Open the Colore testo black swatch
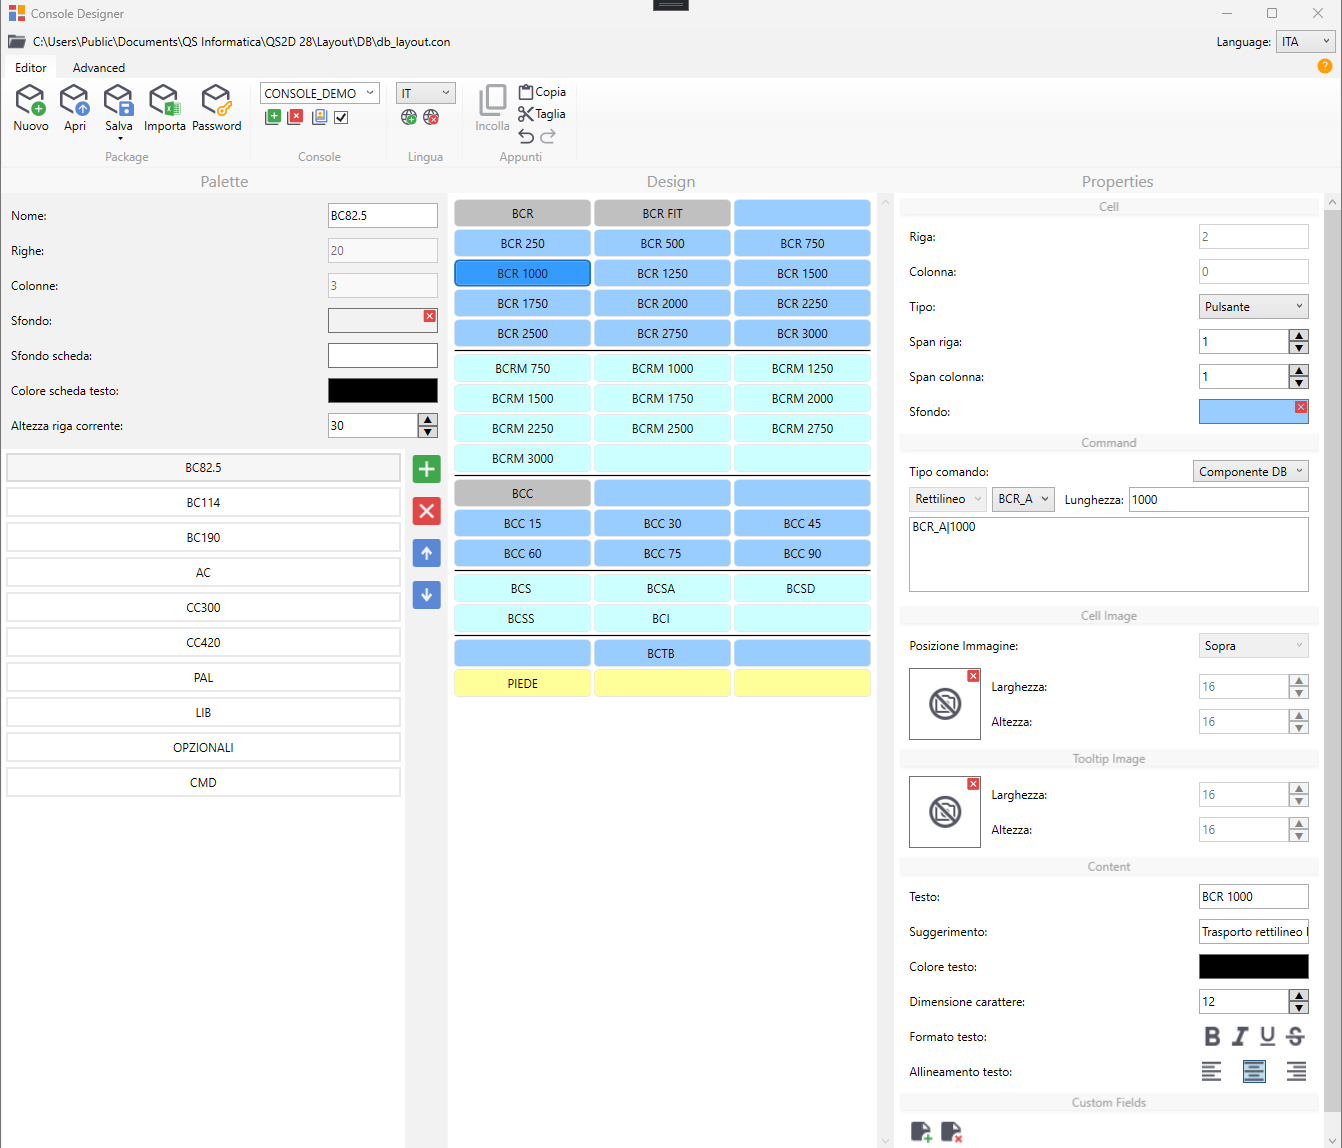Screen dimensions: 1342x1148 click(1253, 966)
